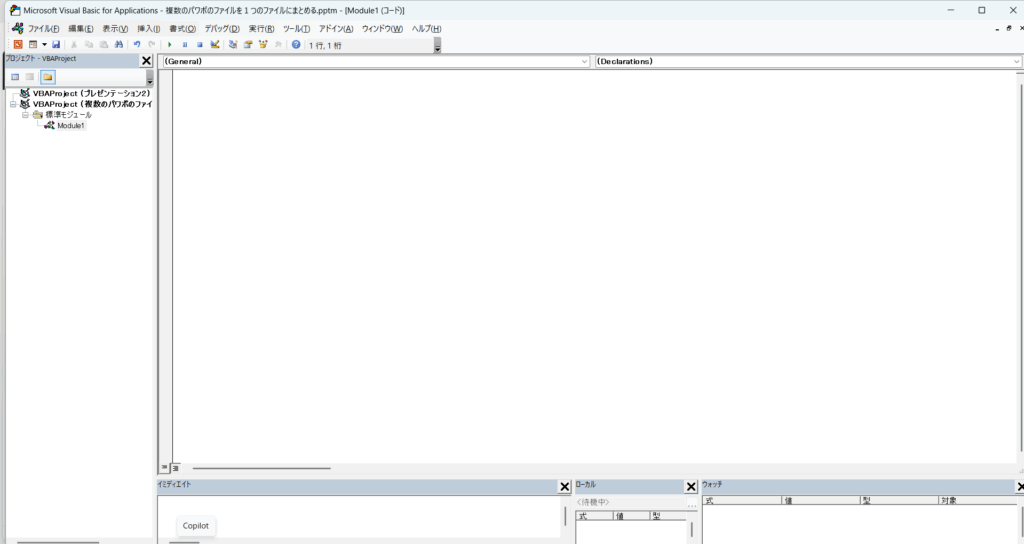The width and height of the screenshot is (1024, 544).
Task: Open the 挿入(I) menu
Action: coord(148,28)
